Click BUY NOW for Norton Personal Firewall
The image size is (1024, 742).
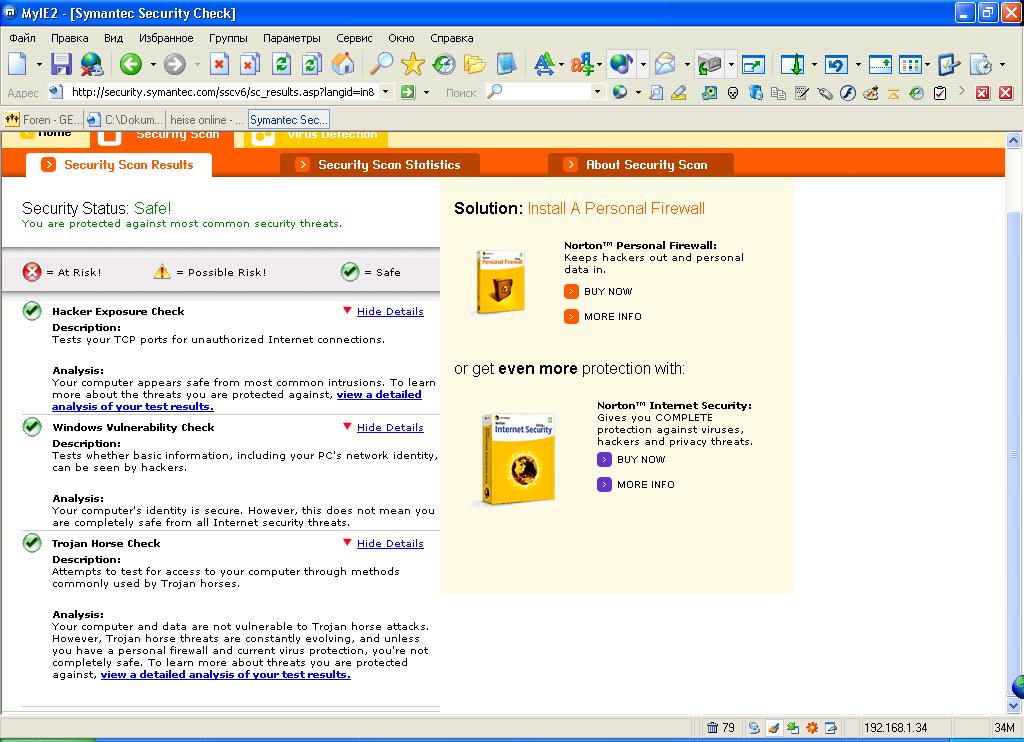click(598, 291)
